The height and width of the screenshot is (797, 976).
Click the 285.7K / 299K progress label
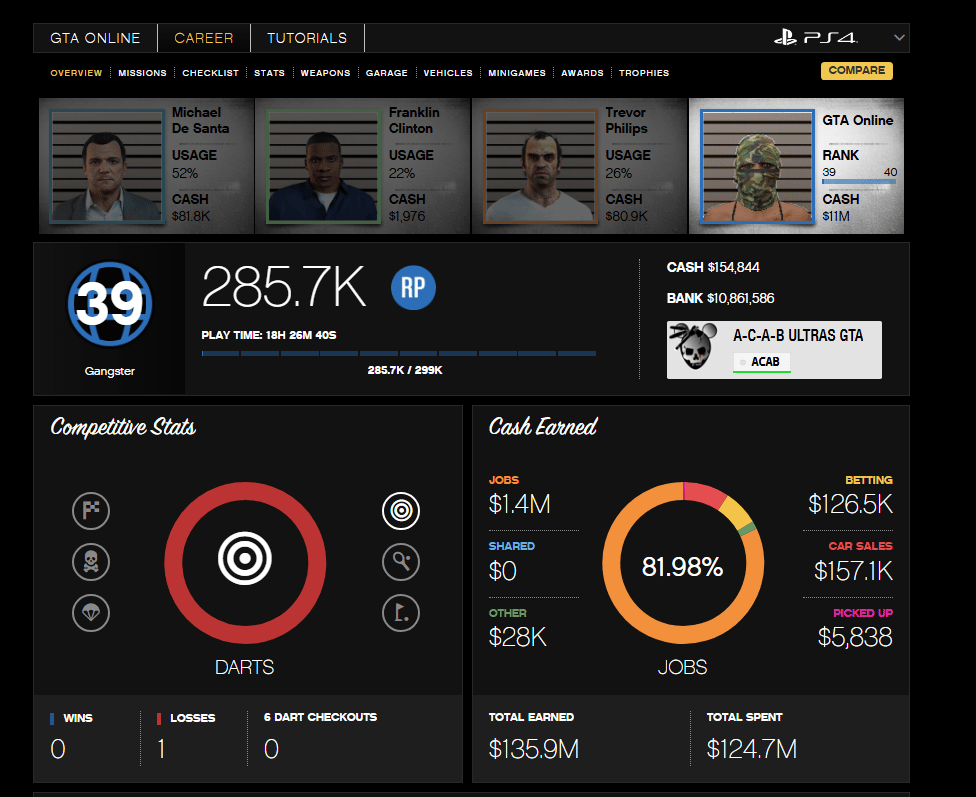tap(405, 370)
